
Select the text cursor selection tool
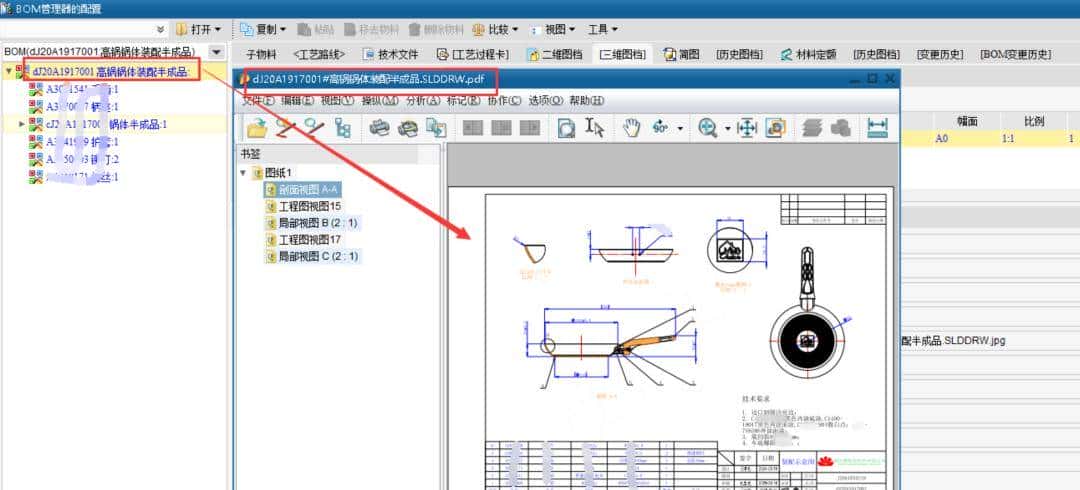pos(594,127)
